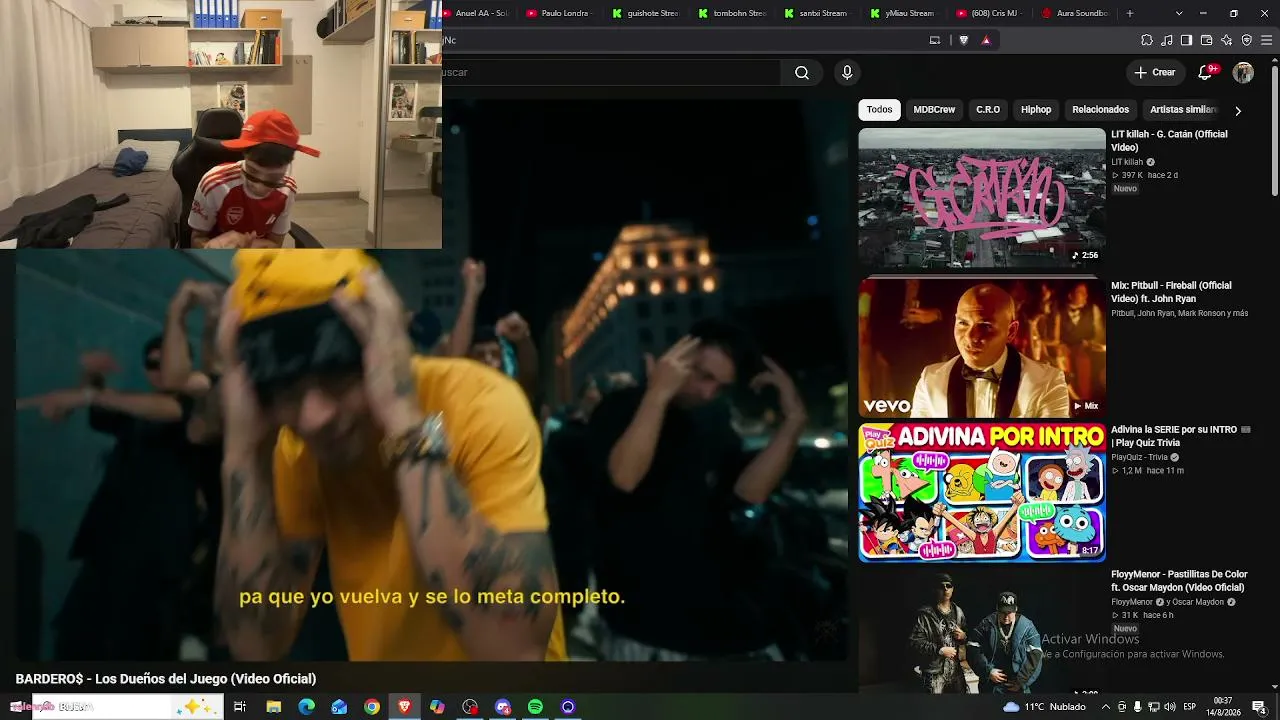Open "Adivina la SERIE por su INTRO" title
This screenshot has height=720, width=1280.
pyautogui.click(x=1181, y=436)
